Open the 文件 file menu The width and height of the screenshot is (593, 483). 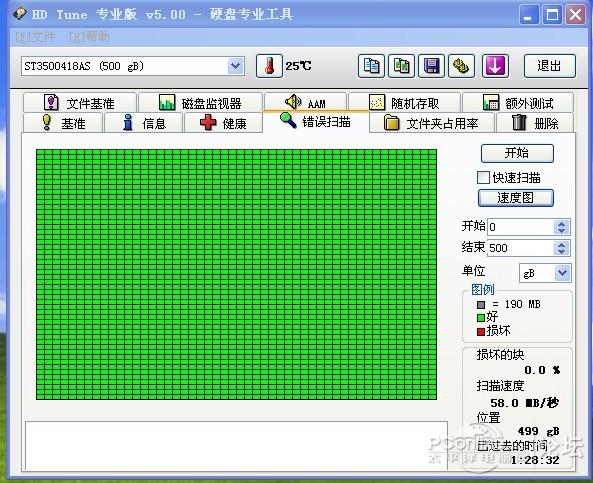[x=36, y=37]
